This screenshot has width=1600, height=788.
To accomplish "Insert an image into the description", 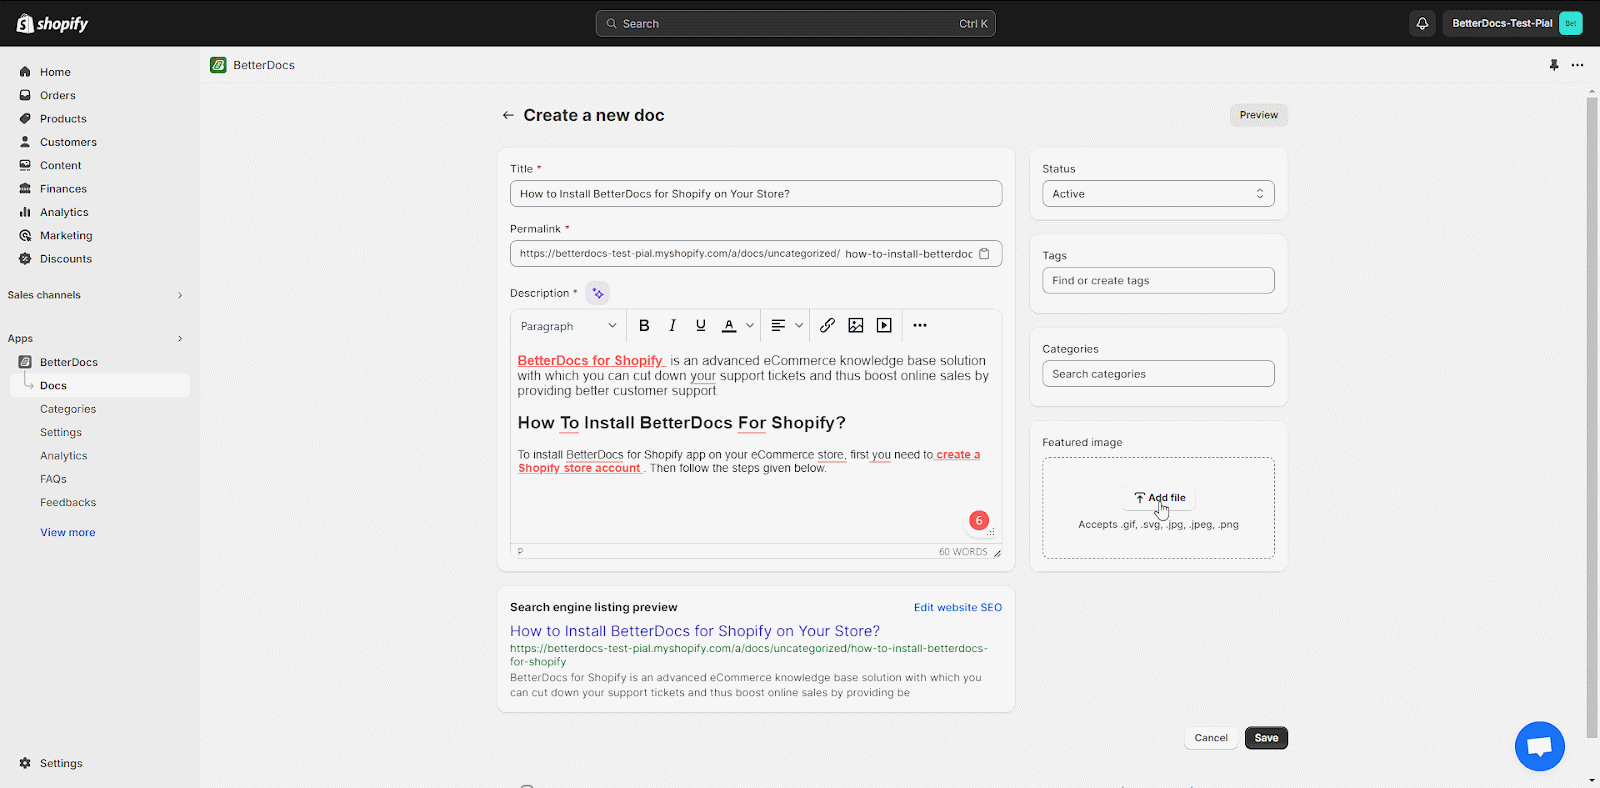I will click(856, 325).
